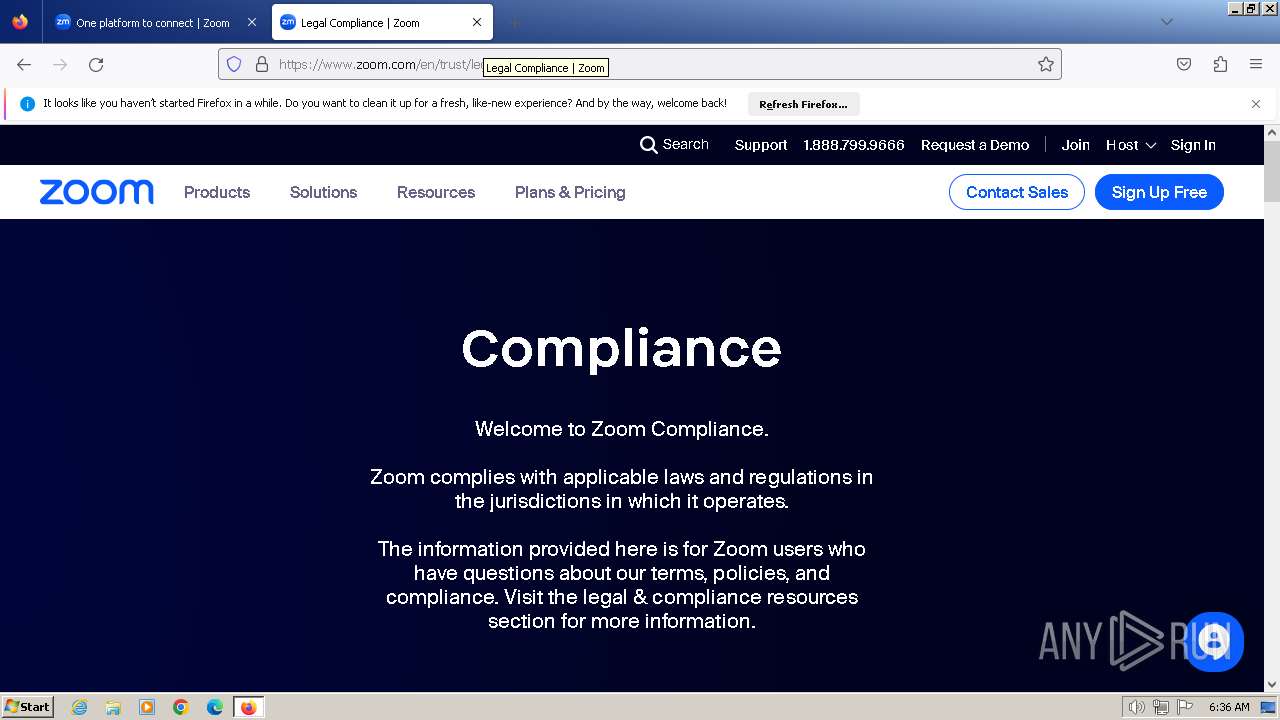This screenshot has width=1280, height=720.
Task: Close the One platform to connect tab
Action: 251,22
